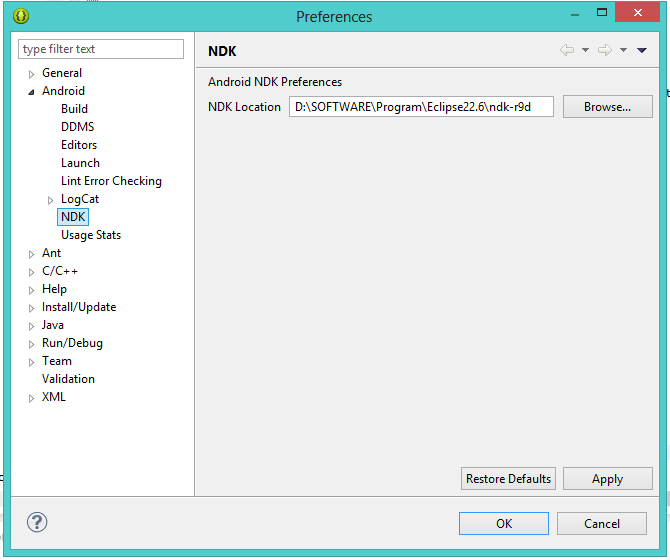Close the Preferences window
The width and height of the screenshot is (670, 560).
[x=637, y=12]
